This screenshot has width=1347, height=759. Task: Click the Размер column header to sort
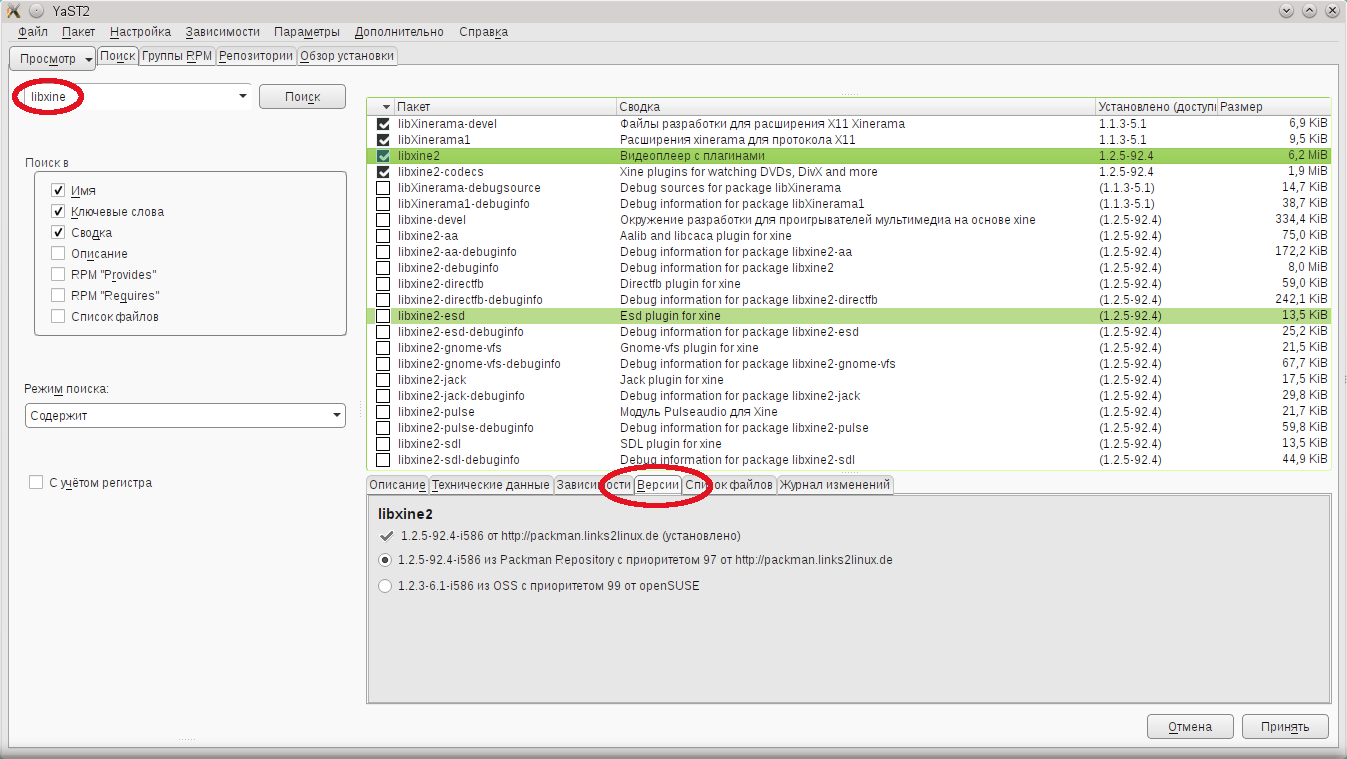tap(1272, 107)
